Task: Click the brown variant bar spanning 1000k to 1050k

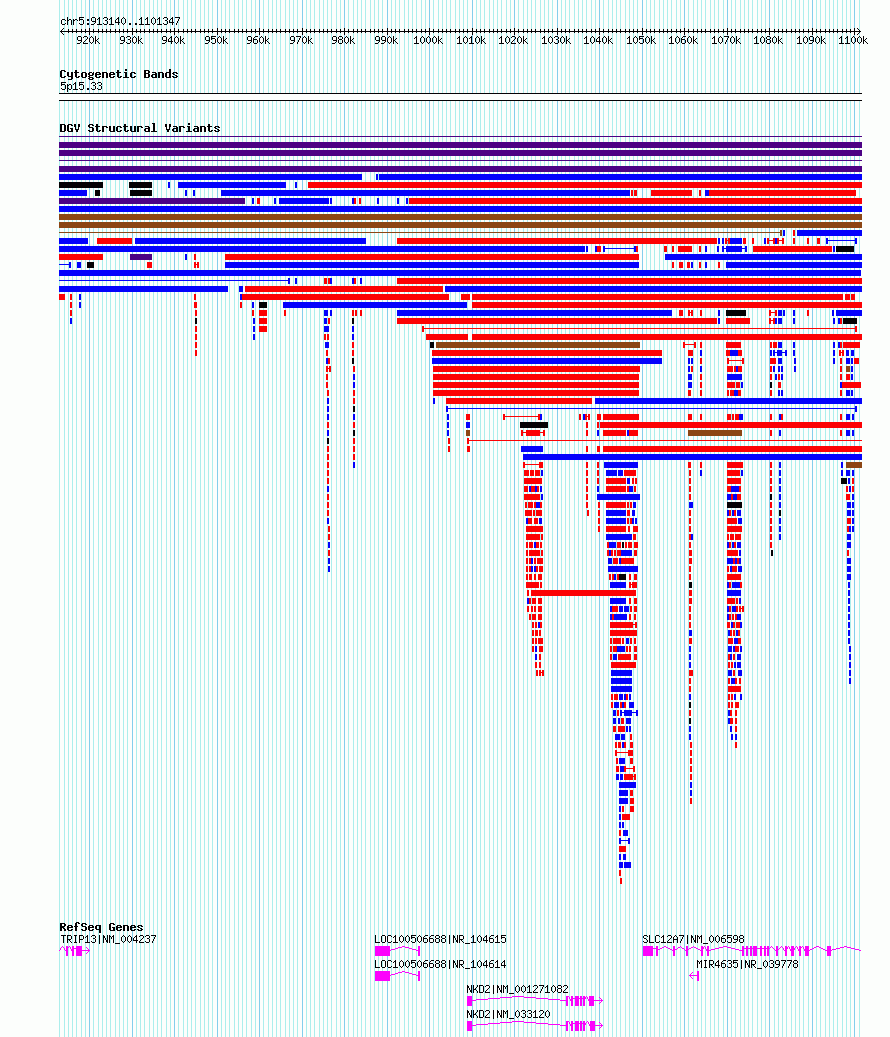Action: (538, 345)
